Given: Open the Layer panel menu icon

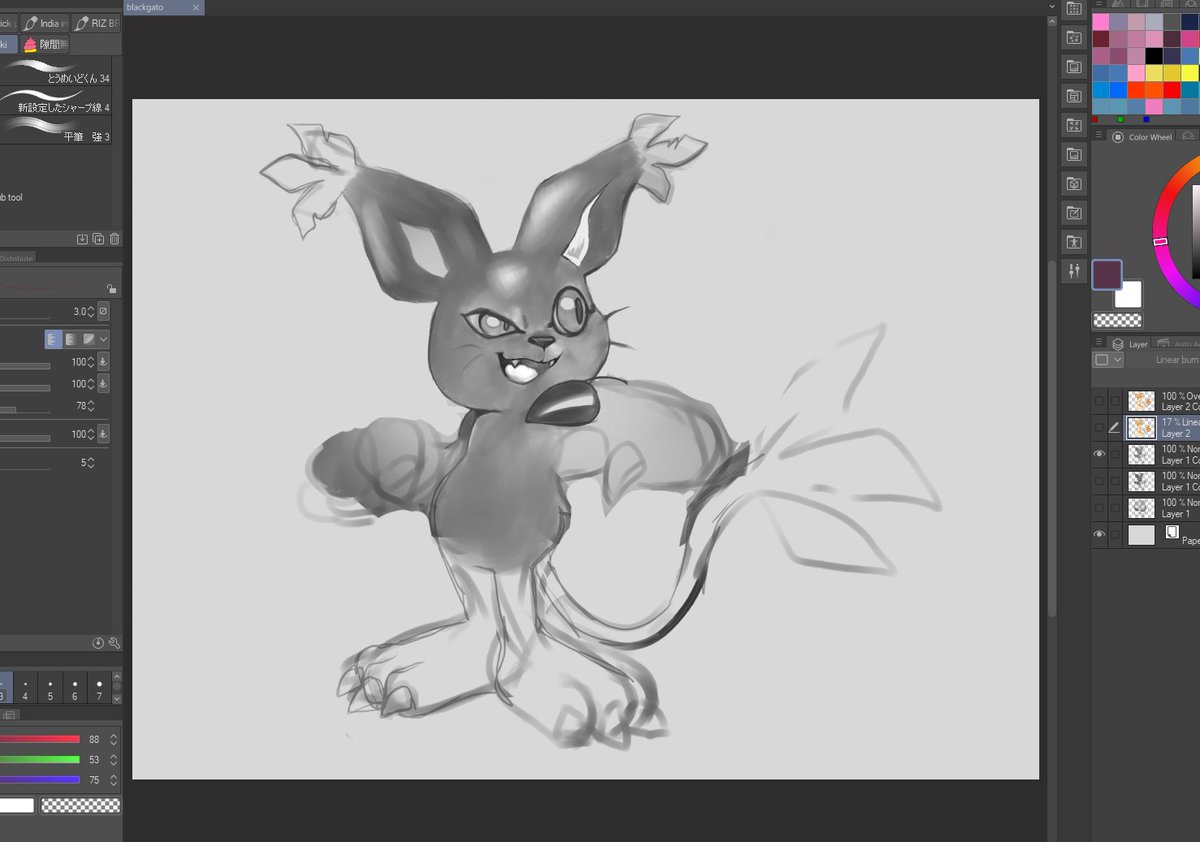Looking at the screenshot, I should 1100,344.
